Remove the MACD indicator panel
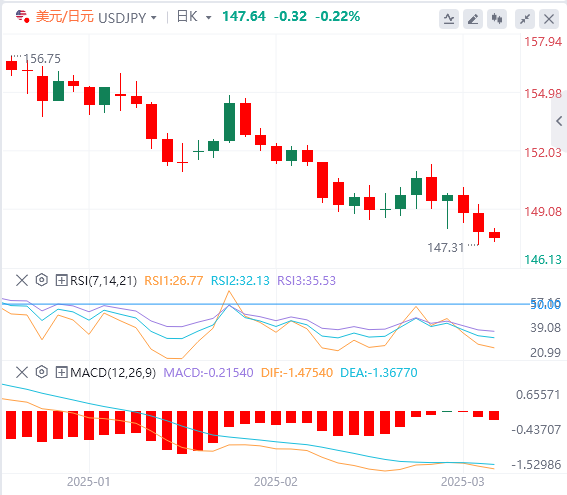 pos(22,372)
